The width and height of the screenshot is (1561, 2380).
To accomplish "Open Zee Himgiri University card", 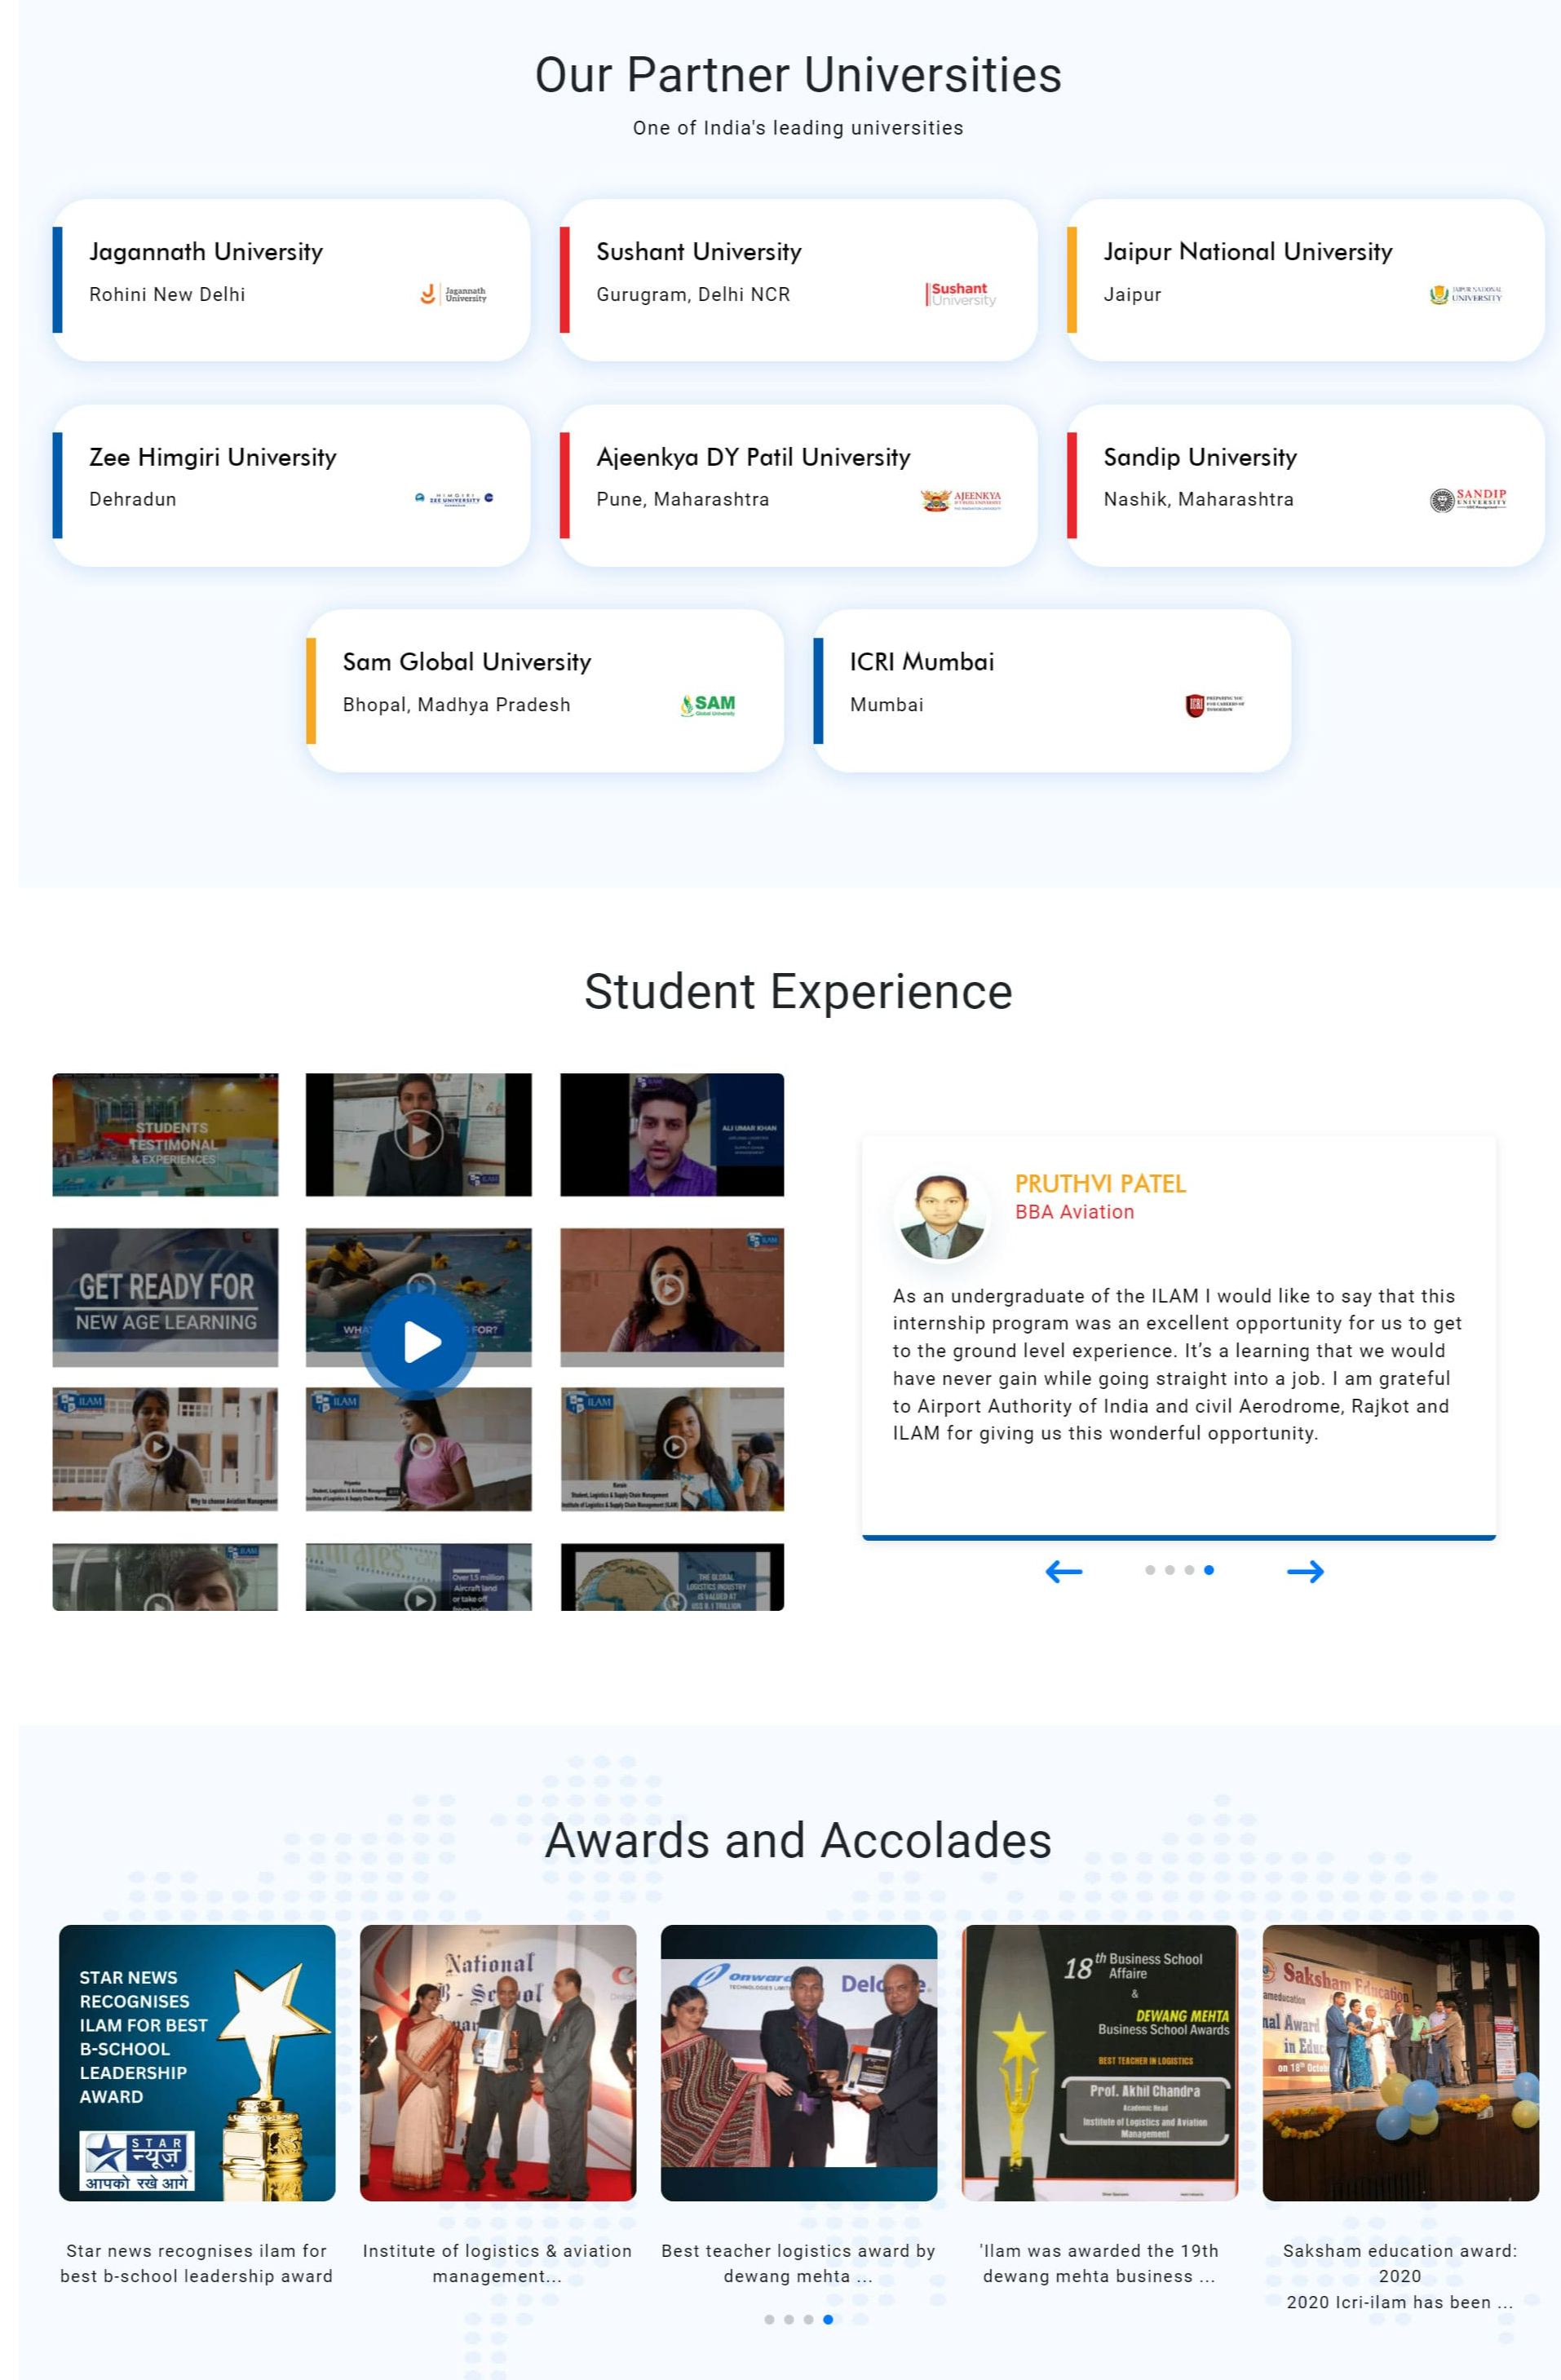I will coord(291,485).
